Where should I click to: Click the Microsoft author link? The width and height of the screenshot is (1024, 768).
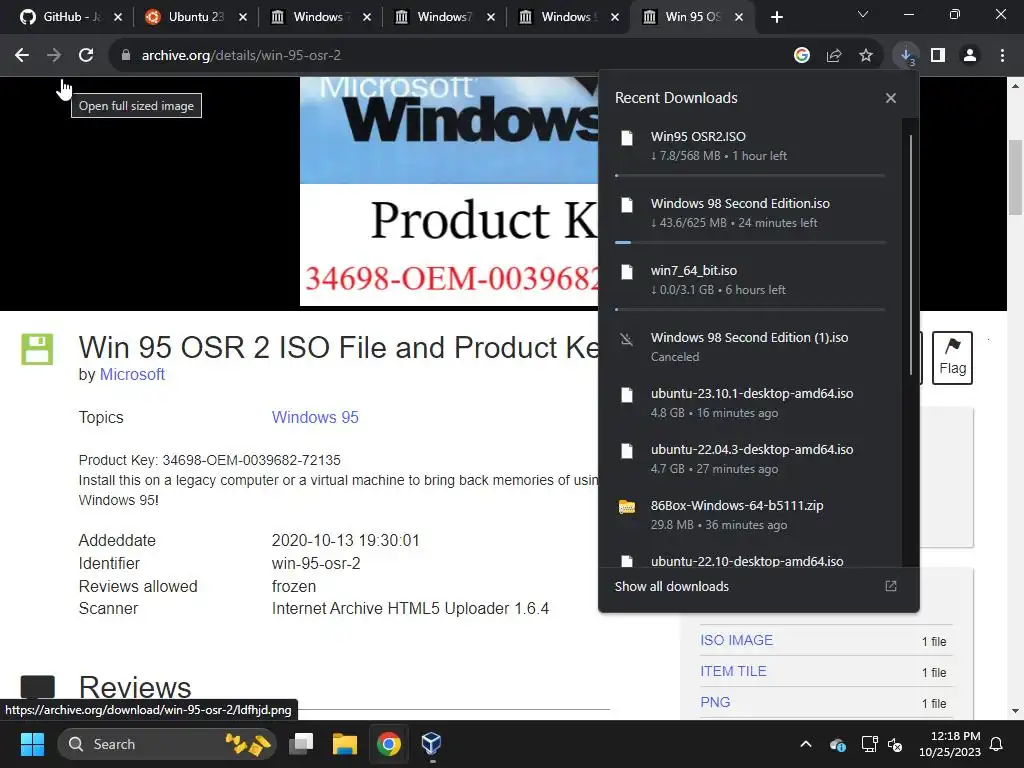point(132,374)
